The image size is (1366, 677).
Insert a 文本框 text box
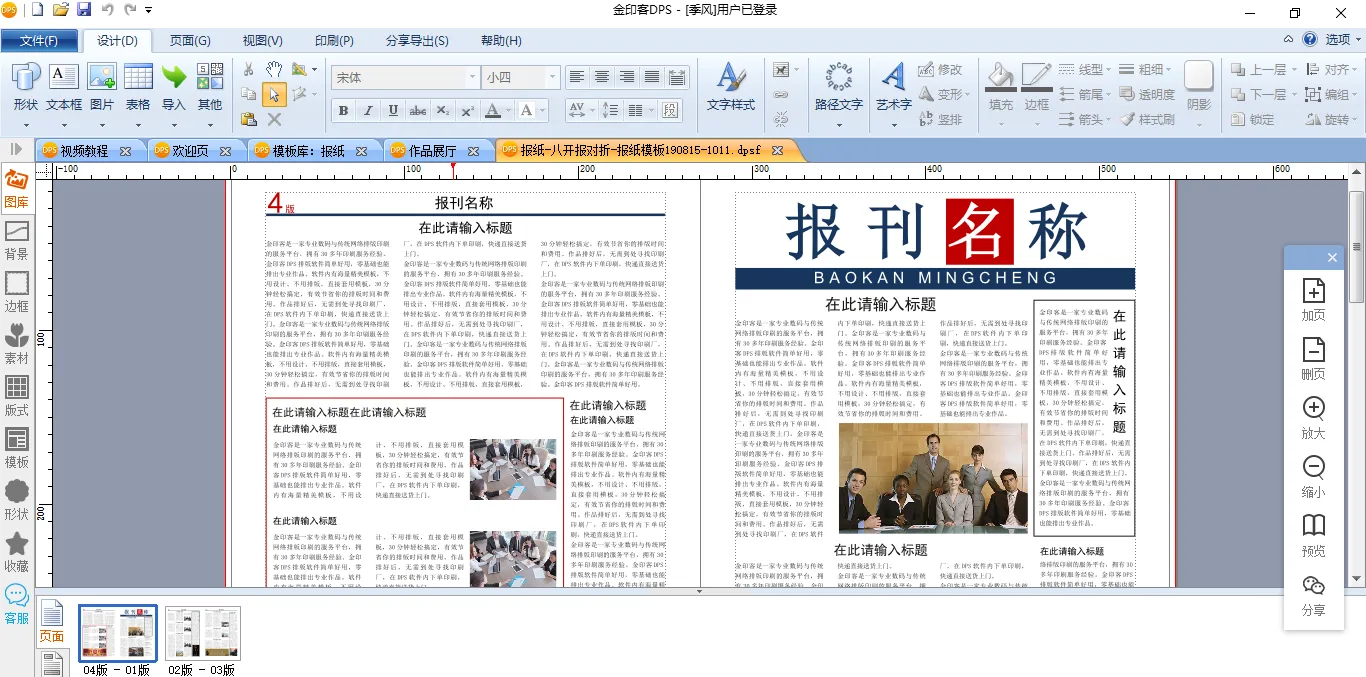(64, 86)
